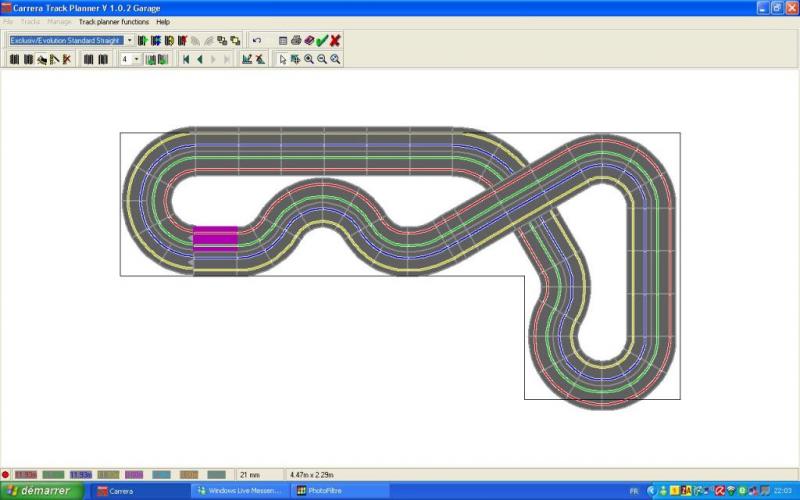This screenshot has width=800, height=500.
Task: Click the green checkmark icon
Action: tap(322, 41)
